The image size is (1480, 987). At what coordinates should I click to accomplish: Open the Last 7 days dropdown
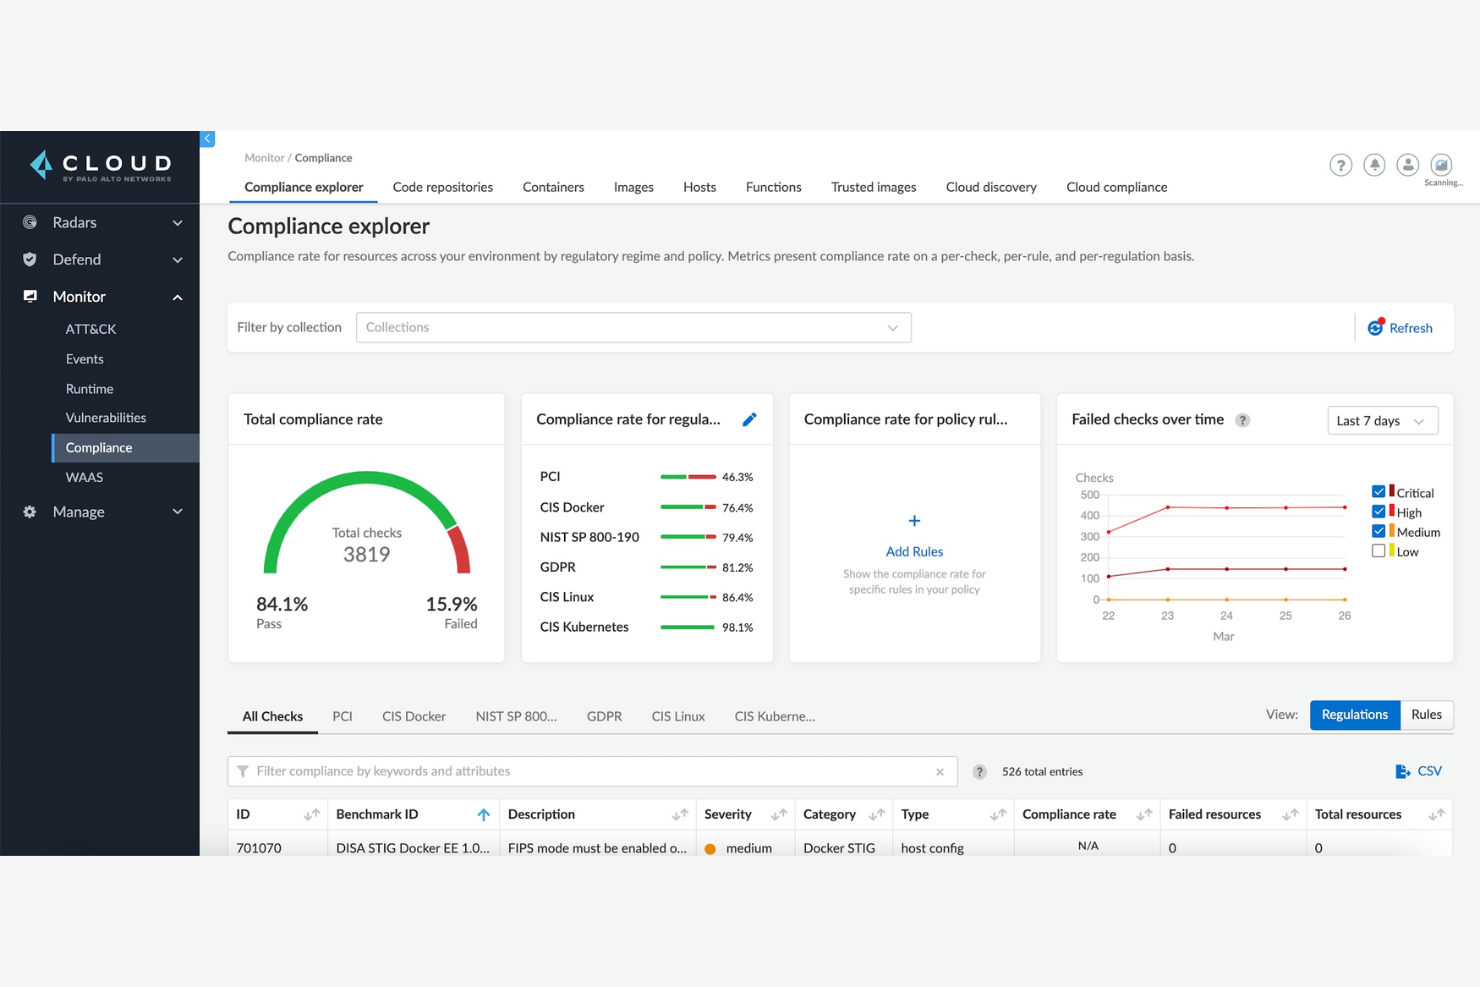1382,420
